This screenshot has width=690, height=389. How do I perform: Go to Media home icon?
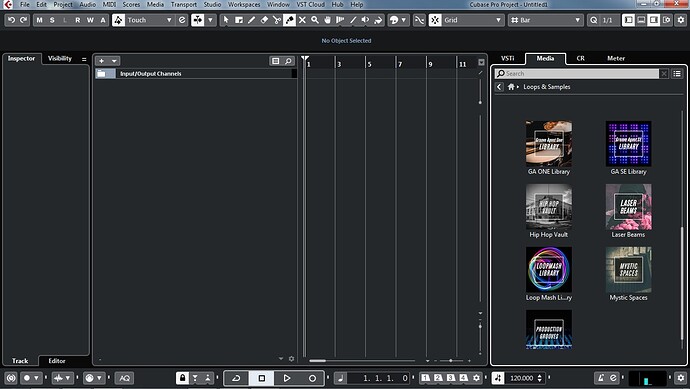(511, 87)
